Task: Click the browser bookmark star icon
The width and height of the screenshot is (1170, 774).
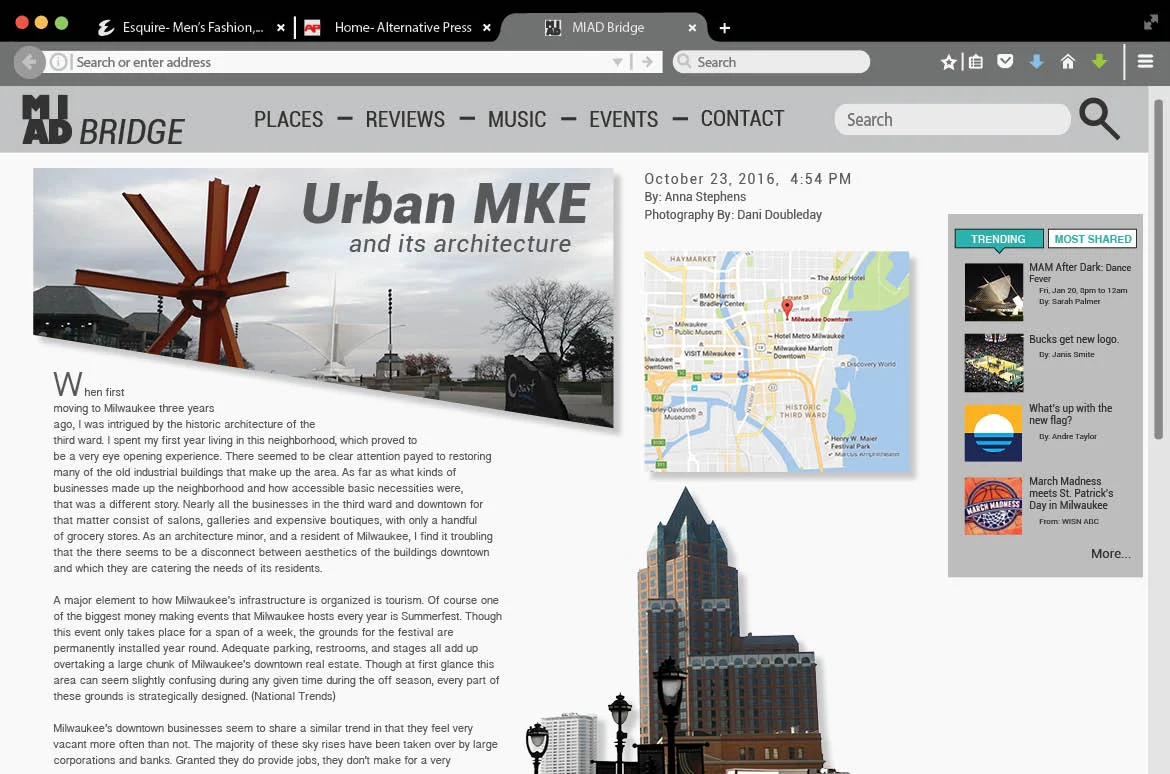Action: point(948,62)
